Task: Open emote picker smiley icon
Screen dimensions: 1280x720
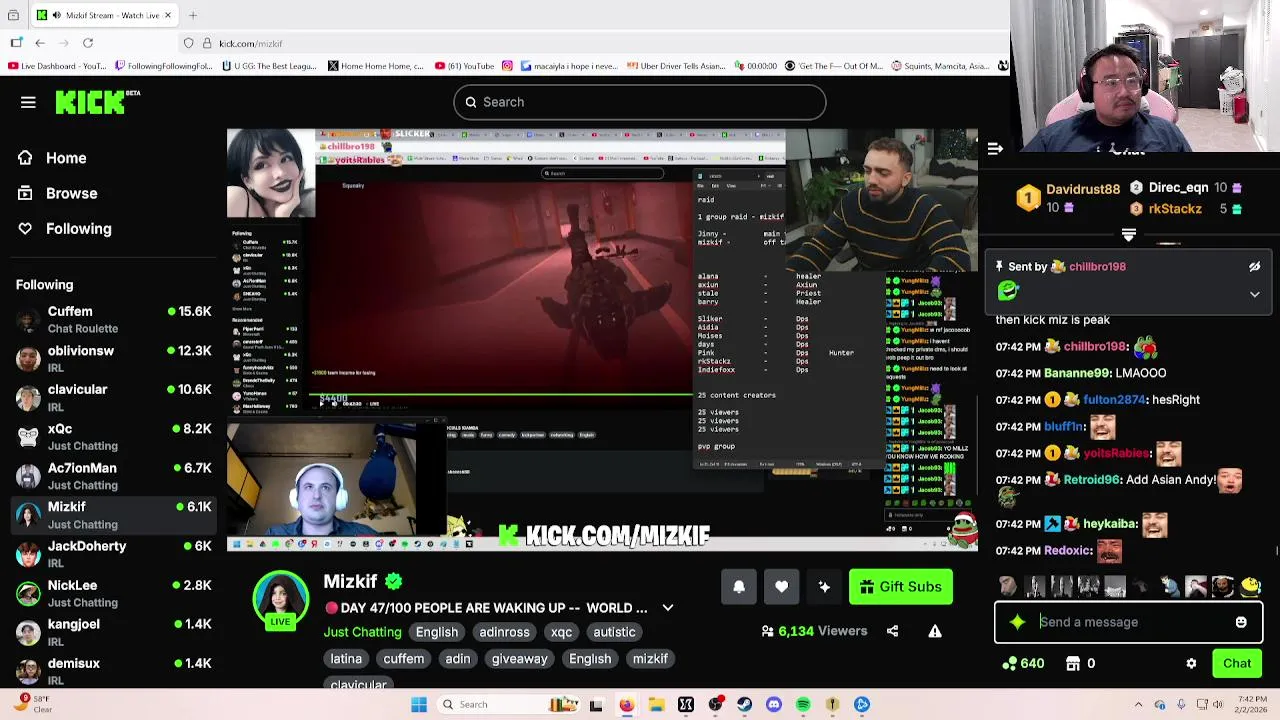Action: (1241, 622)
